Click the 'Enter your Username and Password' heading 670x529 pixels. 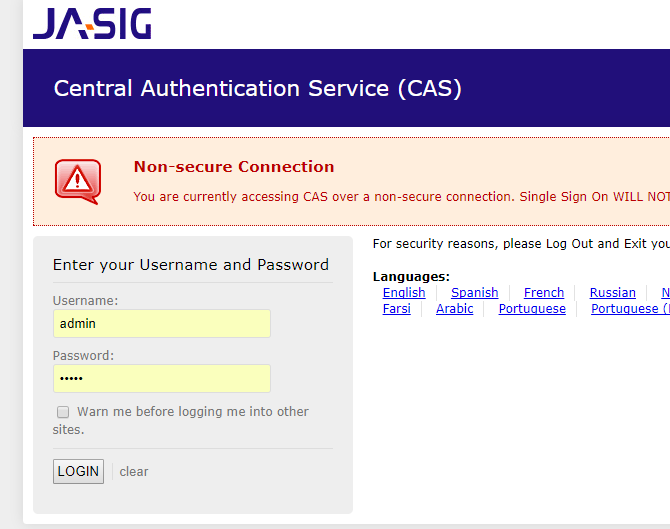191,265
